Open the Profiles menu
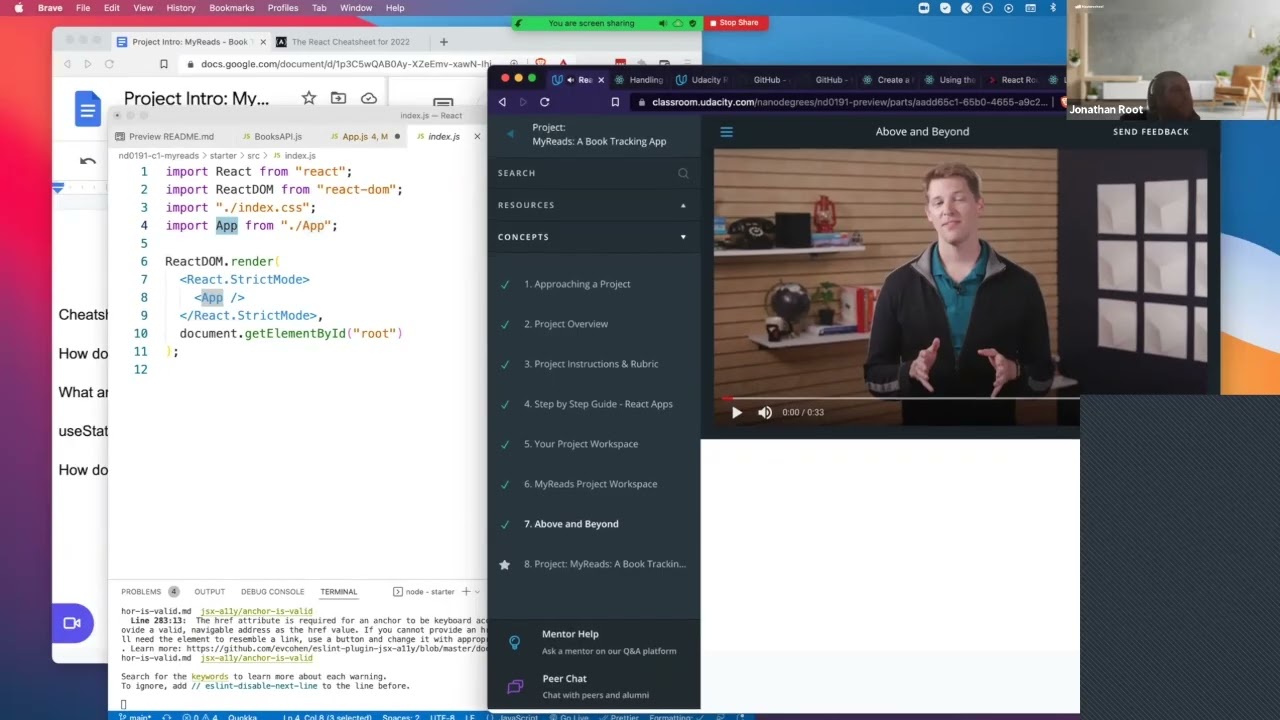Viewport: 1280px width, 720px height. point(283,8)
